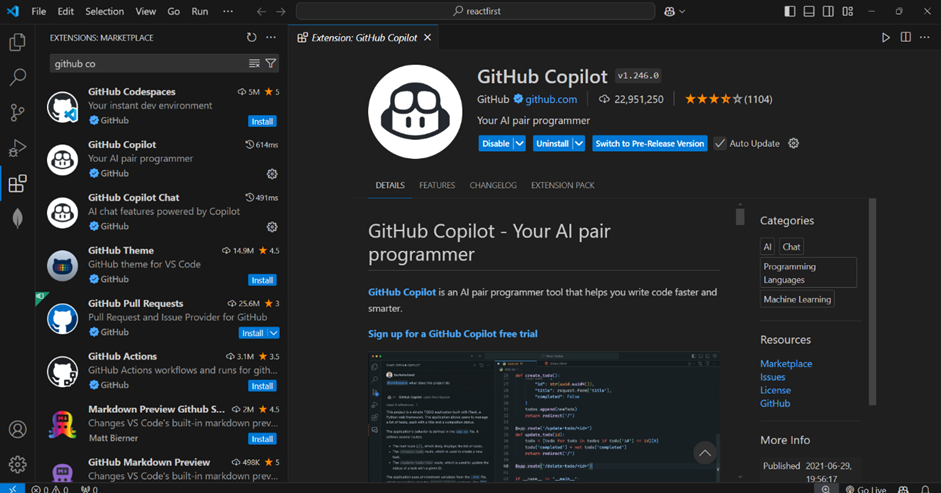Open GitHub Pull Requests Install dropdown arrow

click(274, 333)
